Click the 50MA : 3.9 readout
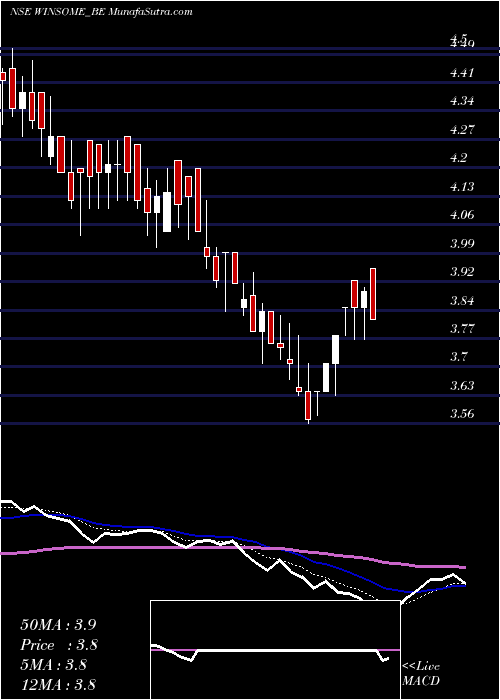500x700 pixels. tap(58, 625)
